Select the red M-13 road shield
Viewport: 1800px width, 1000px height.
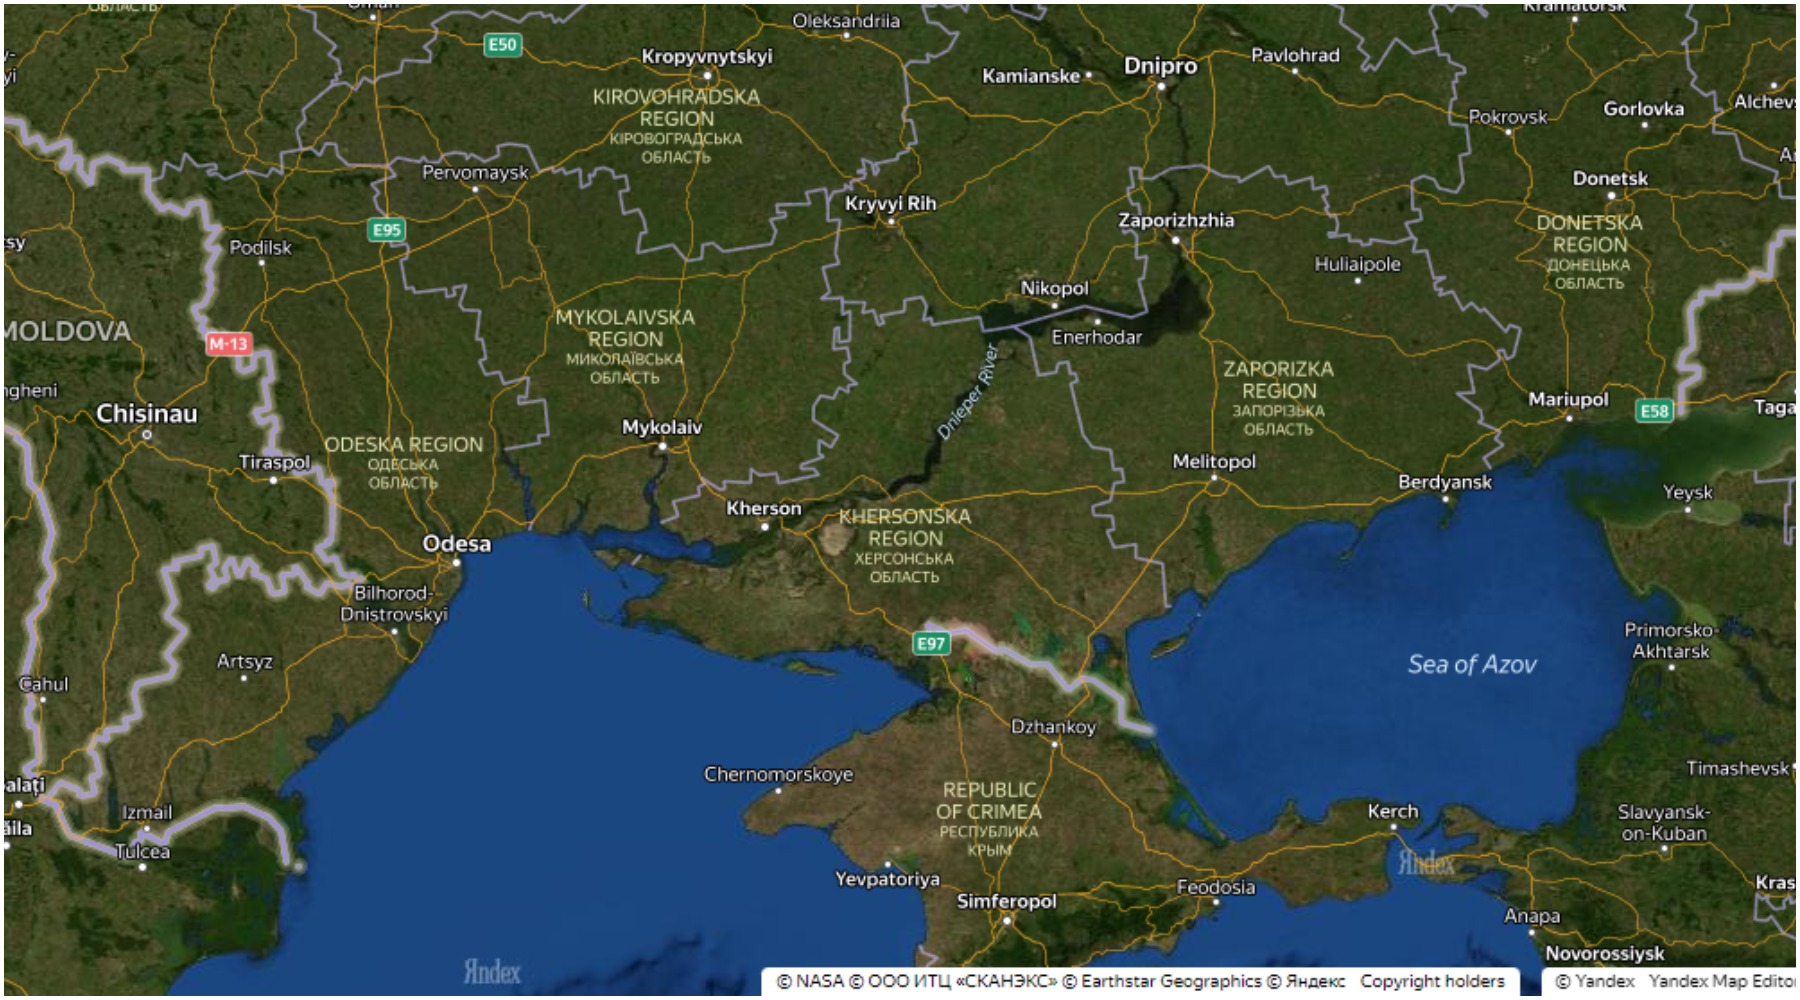coord(228,344)
